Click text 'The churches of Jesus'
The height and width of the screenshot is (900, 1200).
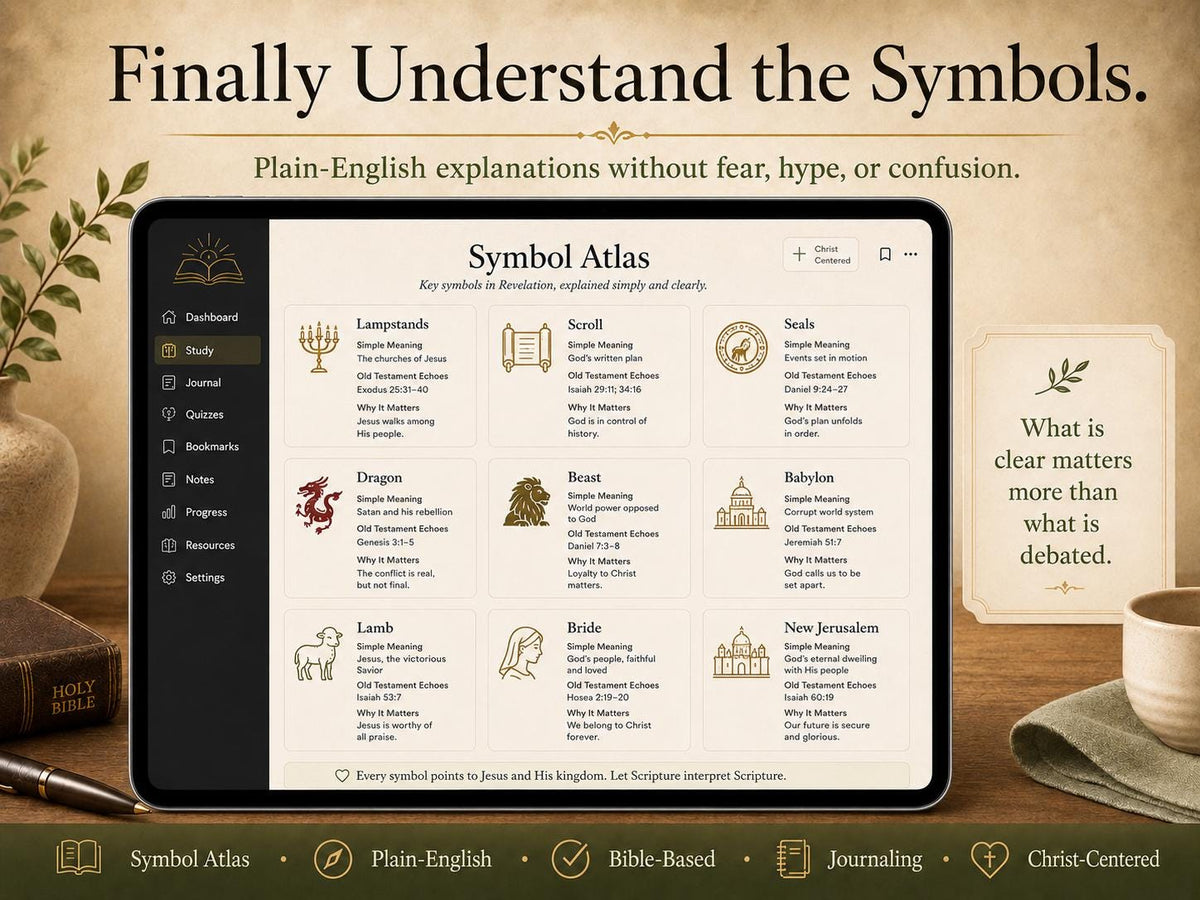402,358
